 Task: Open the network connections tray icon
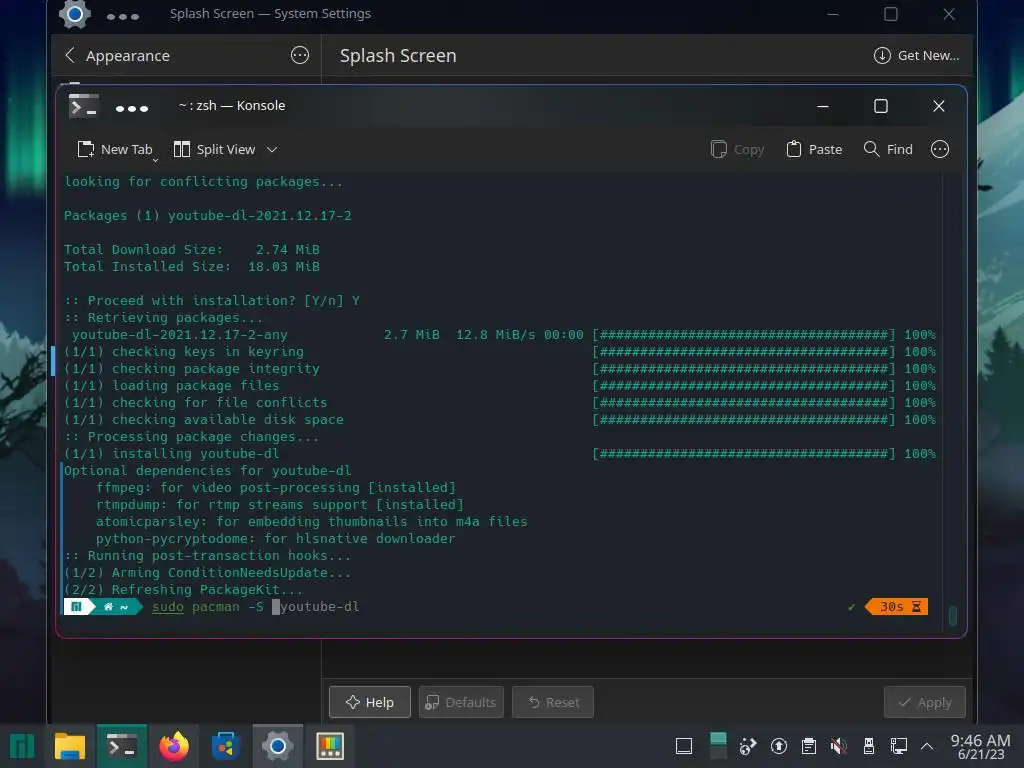click(899, 746)
